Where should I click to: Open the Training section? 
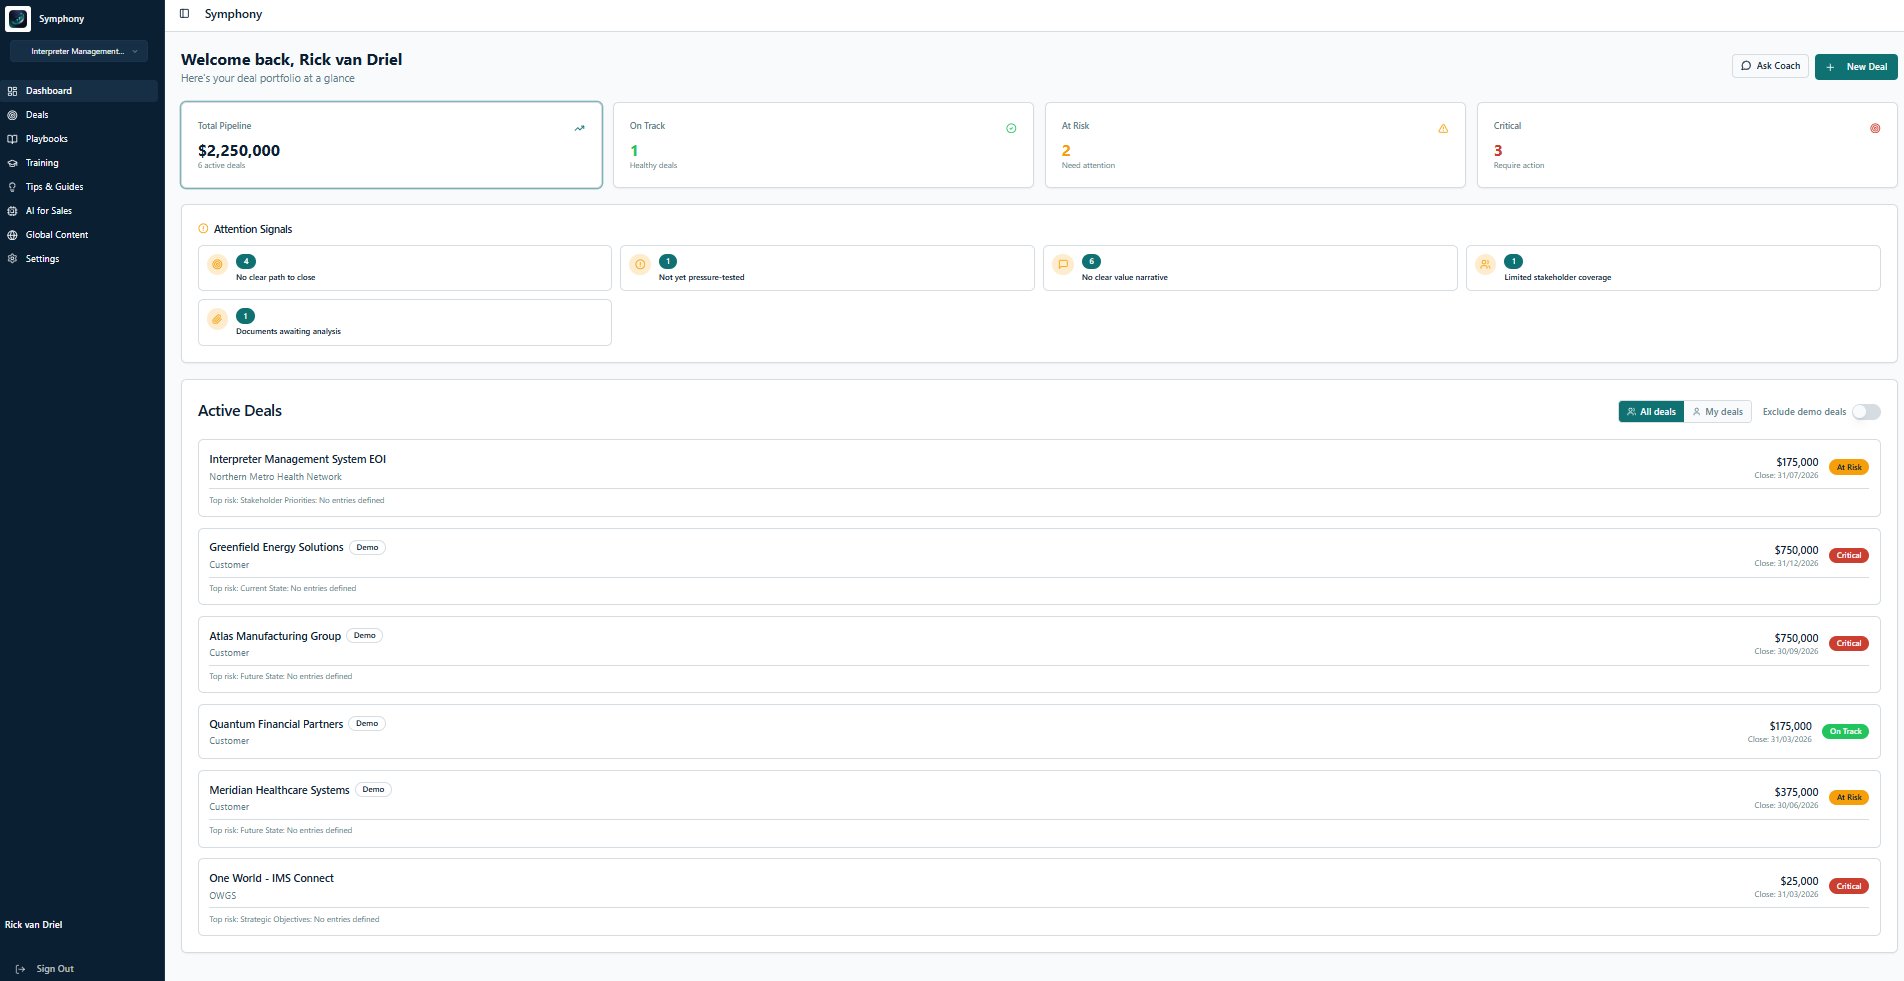(x=42, y=163)
